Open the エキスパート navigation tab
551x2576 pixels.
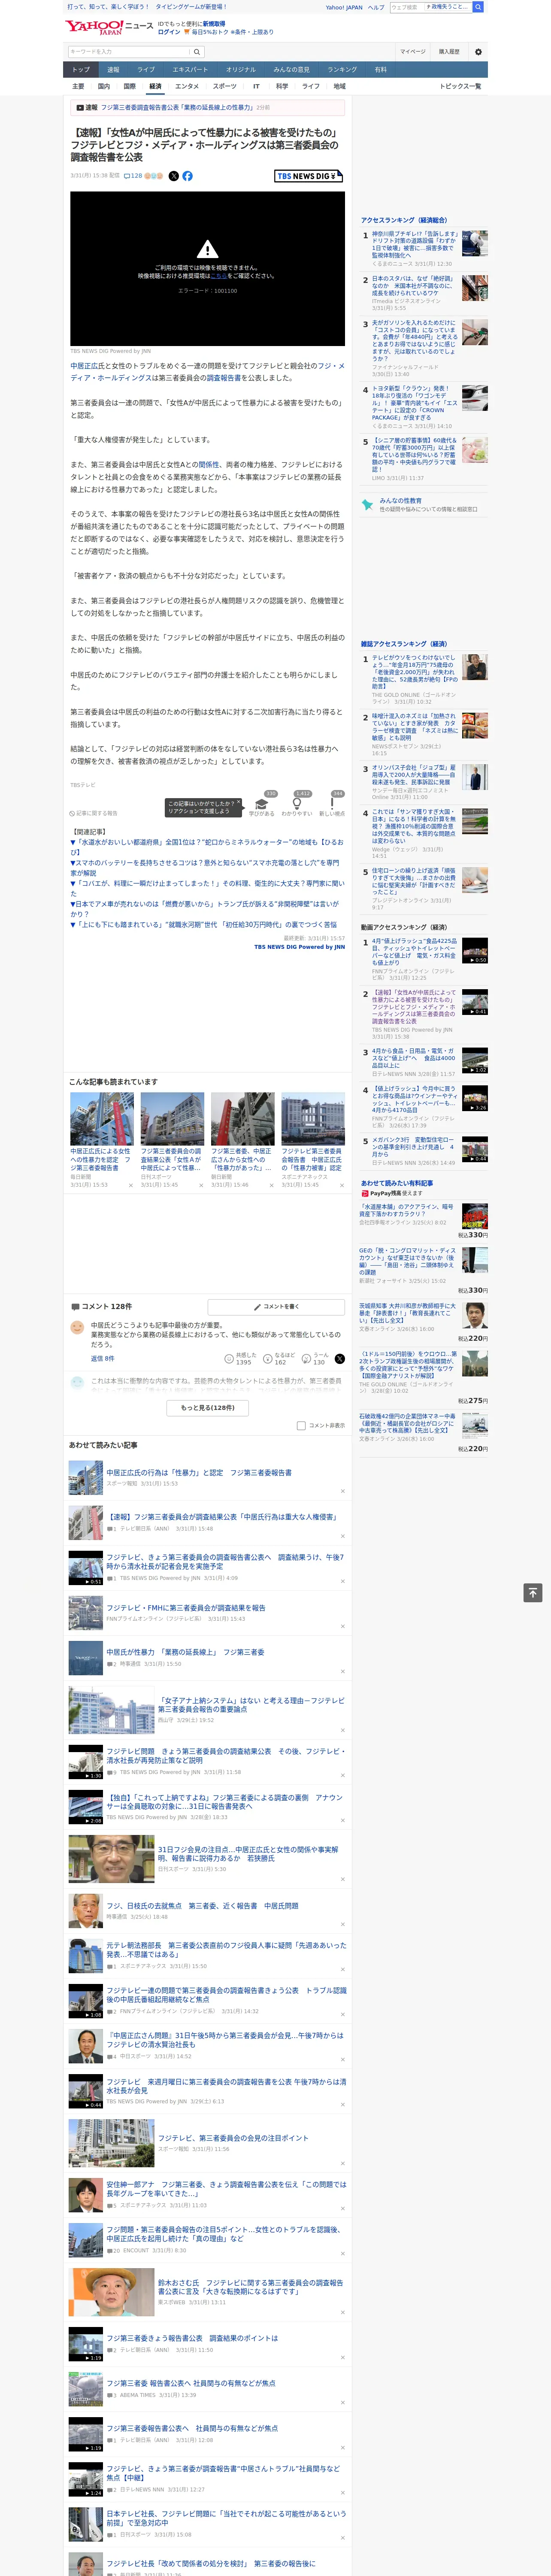tap(190, 70)
